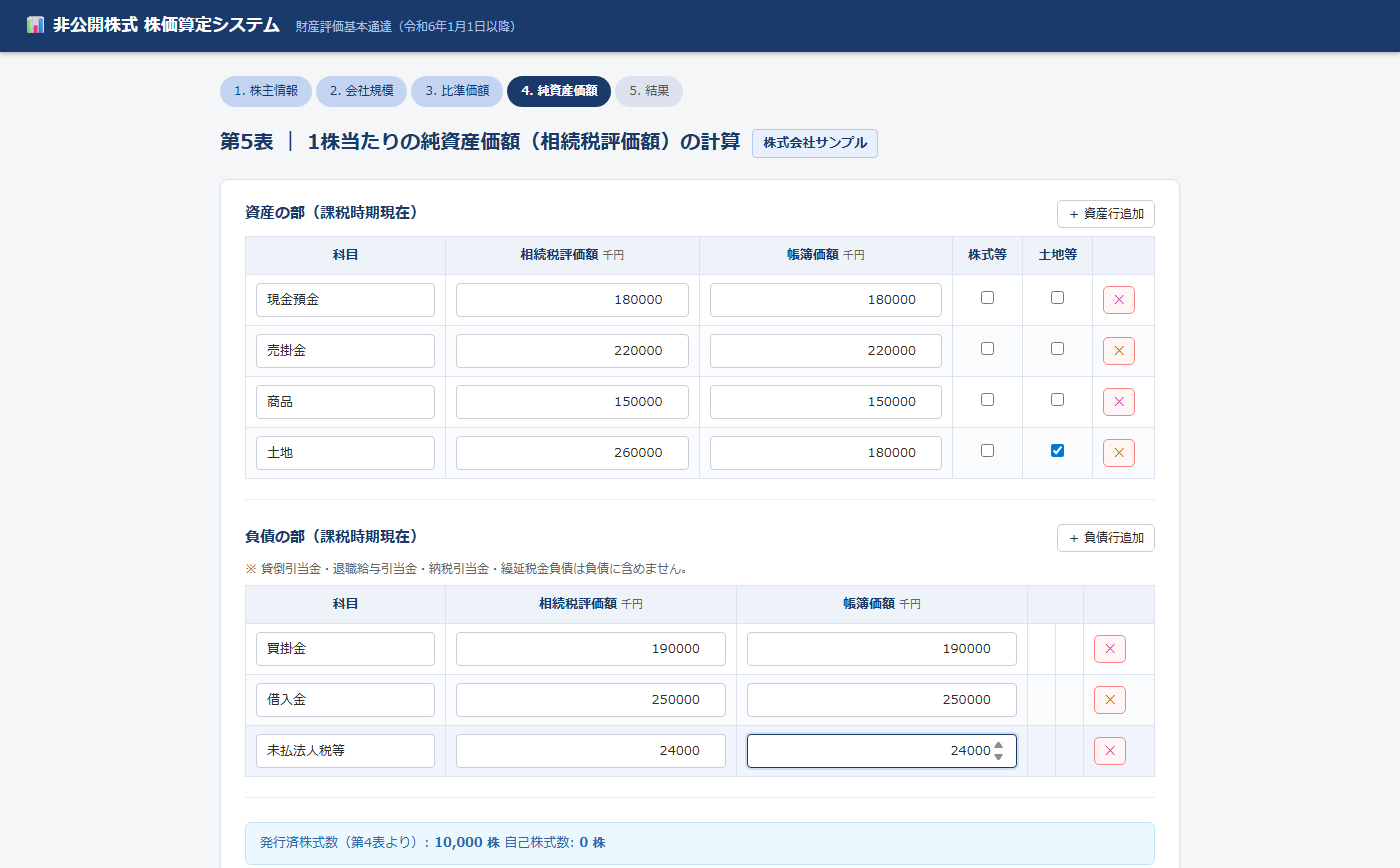Edit the 現金預金 account name field
Image resolution: width=1400 pixels, height=868 pixels.
click(x=345, y=300)
